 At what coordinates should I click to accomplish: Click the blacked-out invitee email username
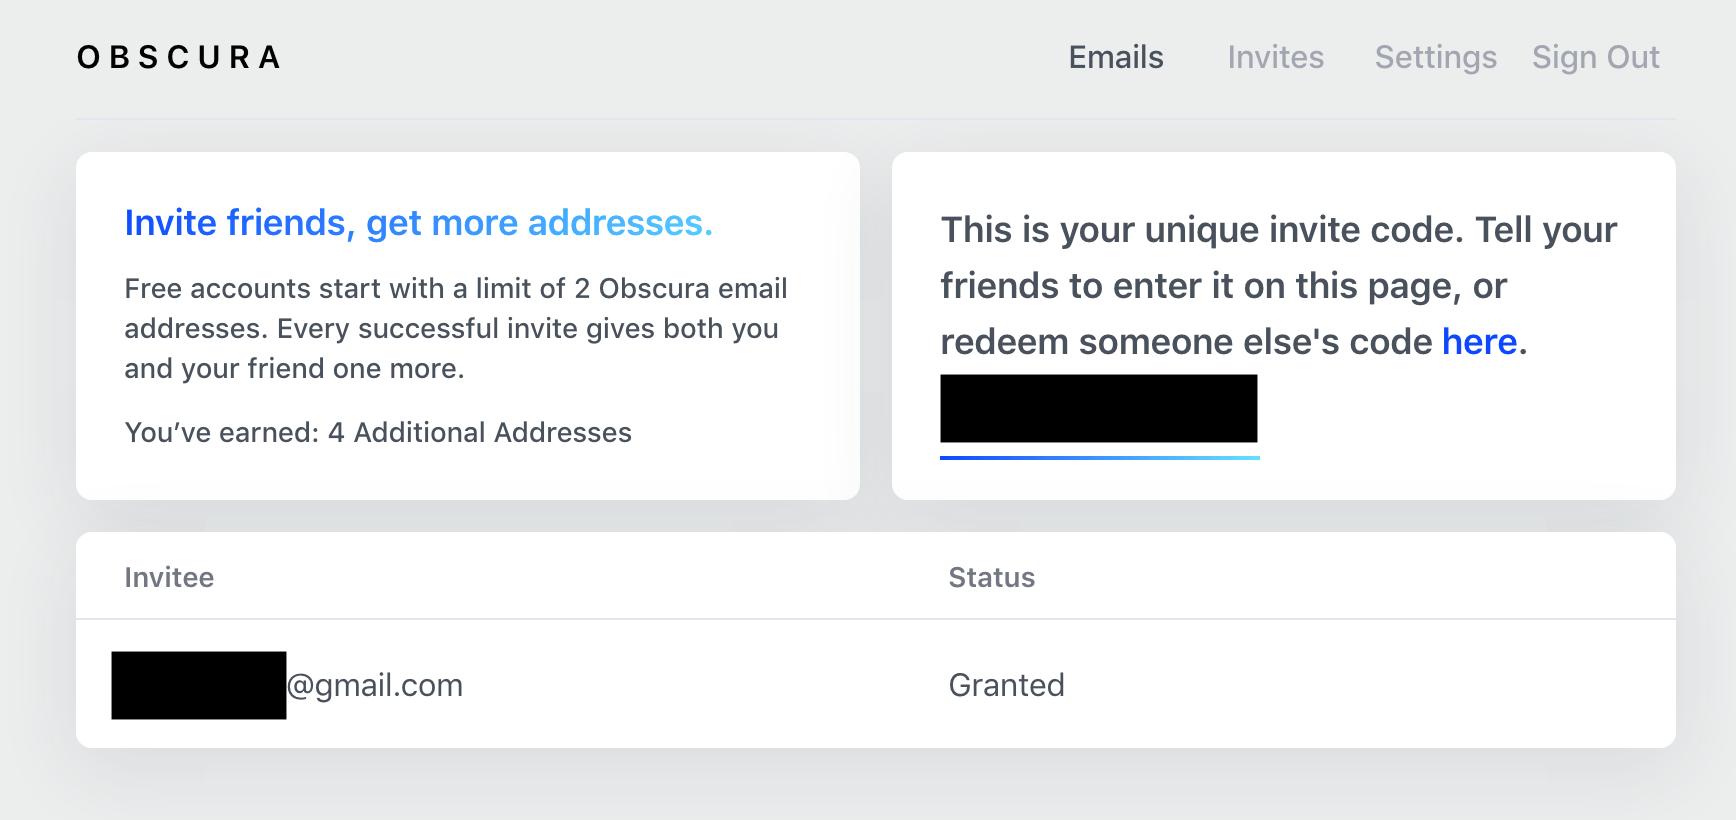click(198, 685)
